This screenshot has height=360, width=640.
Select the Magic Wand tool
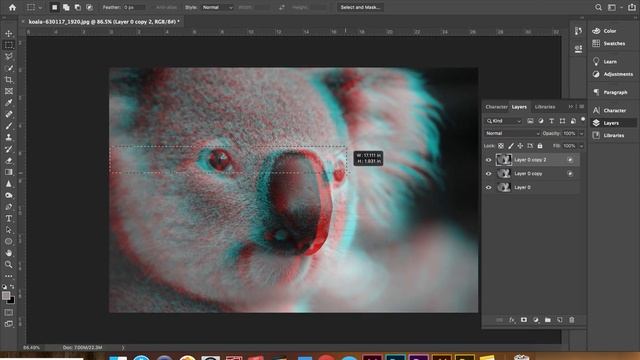coord(9,68)
